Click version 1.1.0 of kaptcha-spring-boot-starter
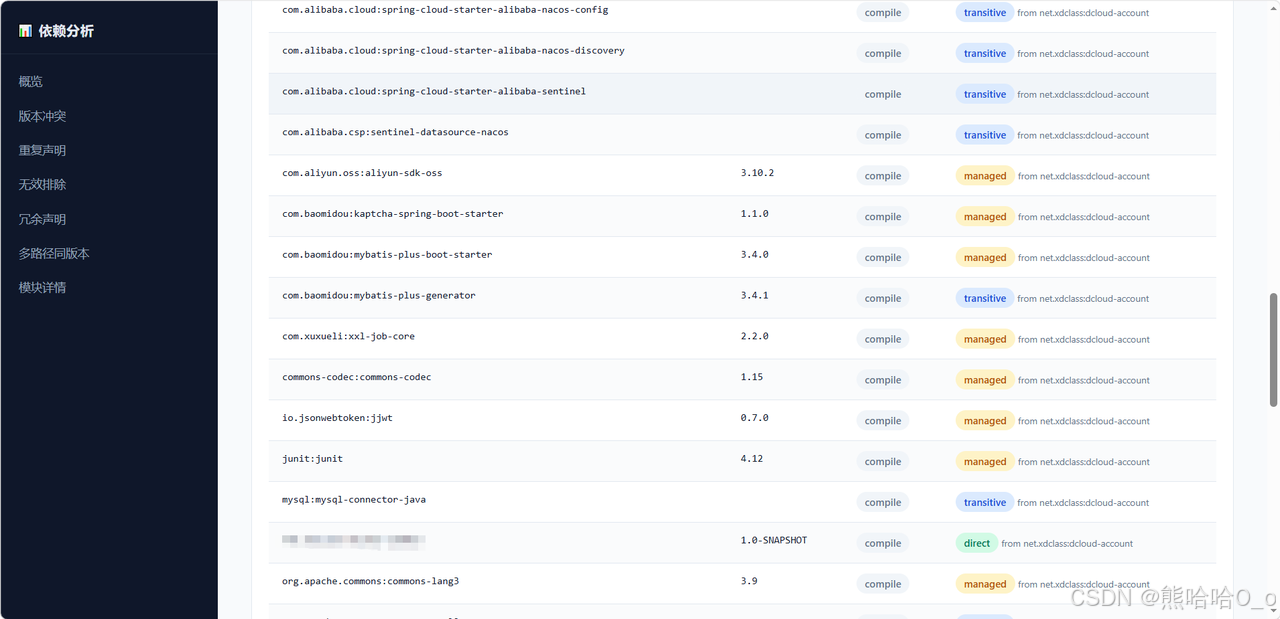 (755, 214)
